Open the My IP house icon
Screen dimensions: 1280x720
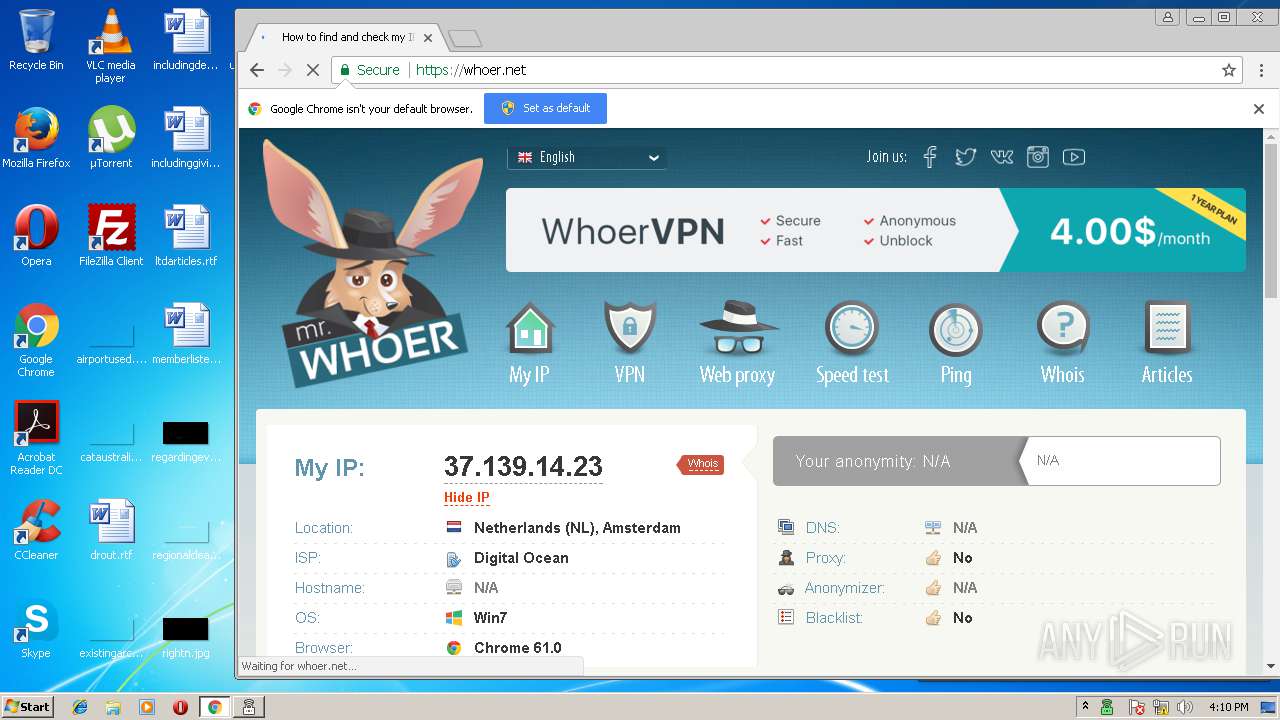point(530,330)
